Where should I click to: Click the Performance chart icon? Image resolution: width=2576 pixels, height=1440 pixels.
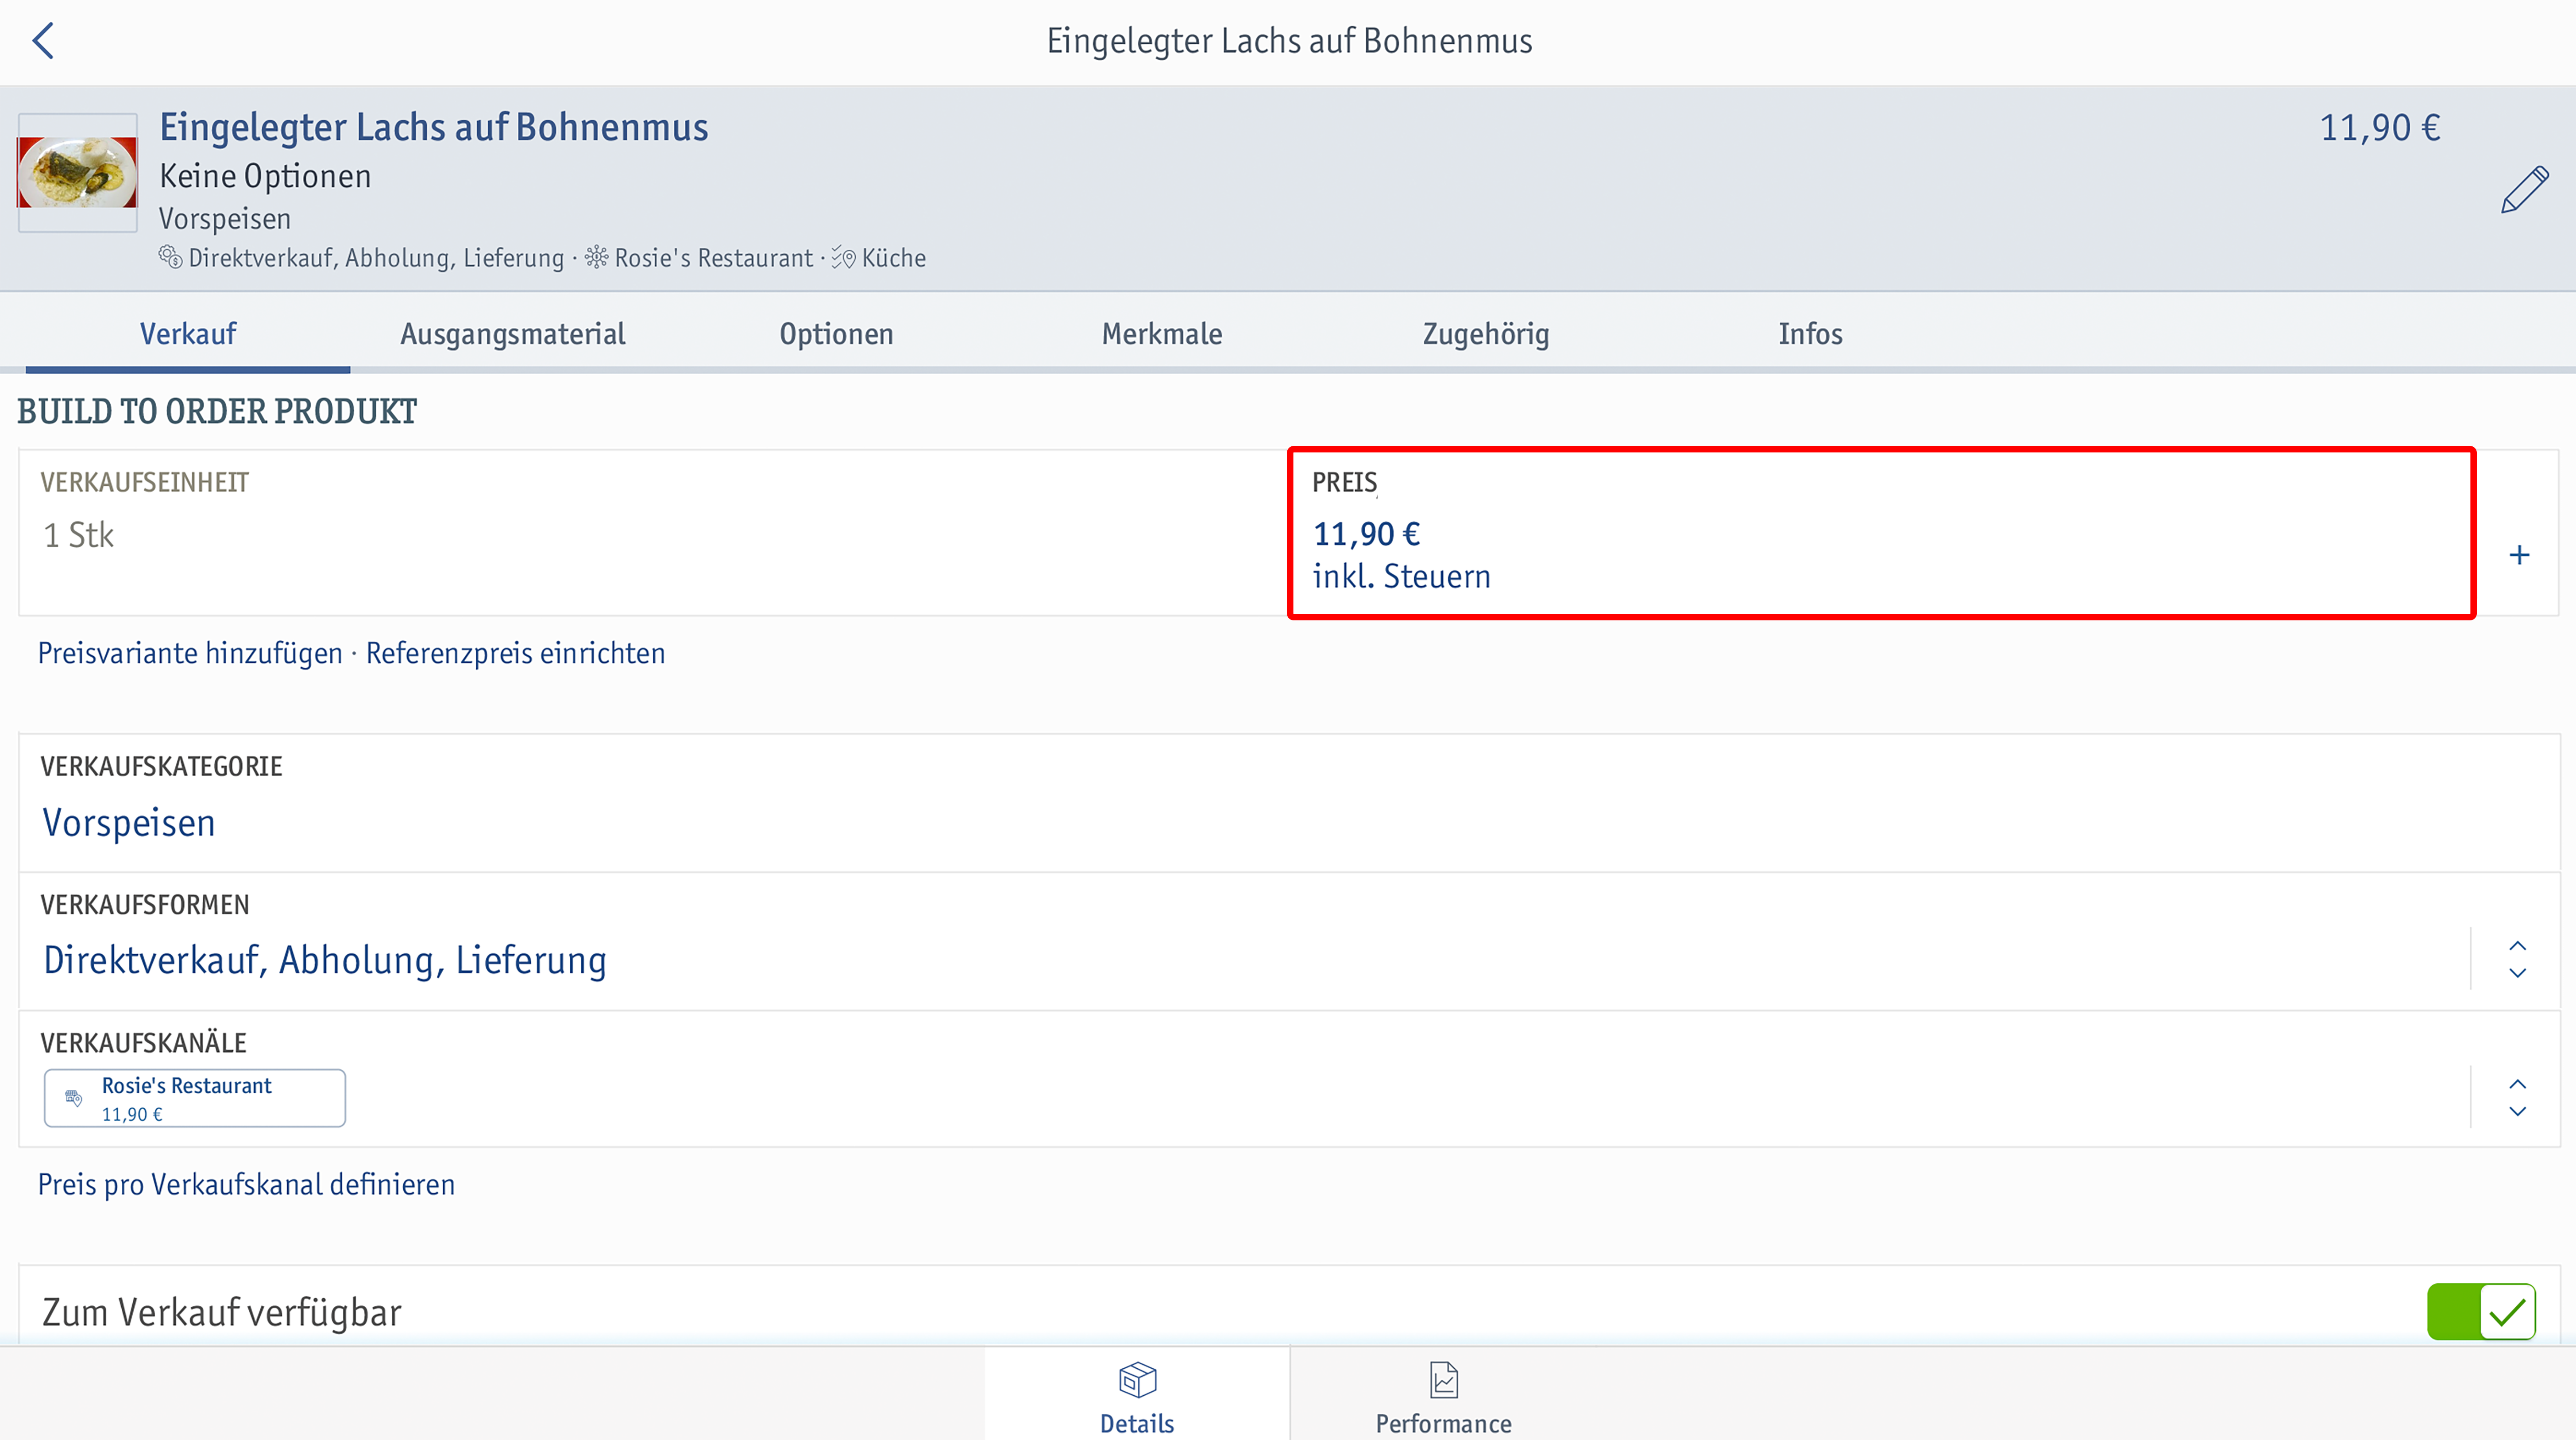click(x=1443, y=1380)
